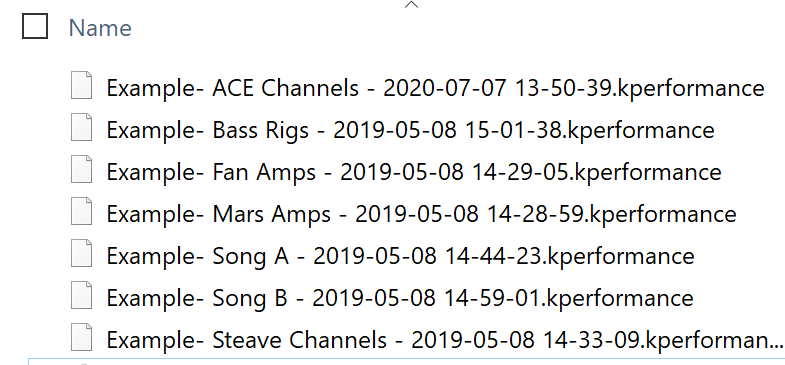Select Example- Song A kperformance file name
This screenshot has width=785, height=365.
[x=401, y=257]
